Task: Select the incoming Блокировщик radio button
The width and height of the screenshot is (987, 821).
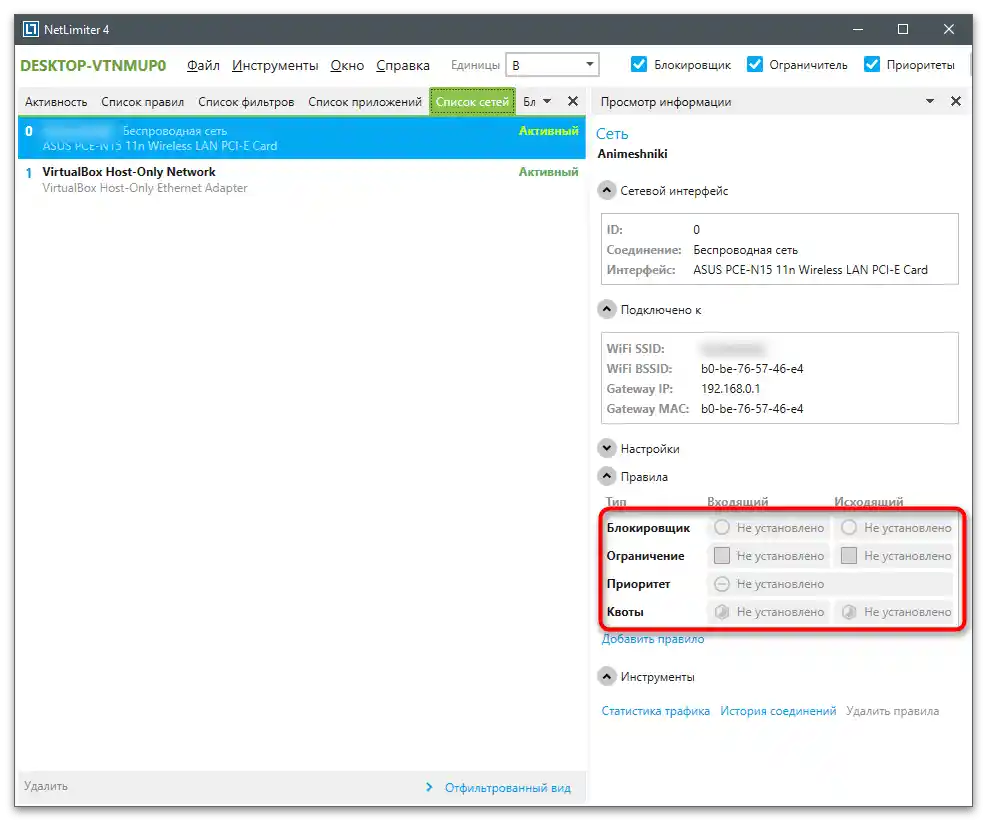Action: coord(722,527)
